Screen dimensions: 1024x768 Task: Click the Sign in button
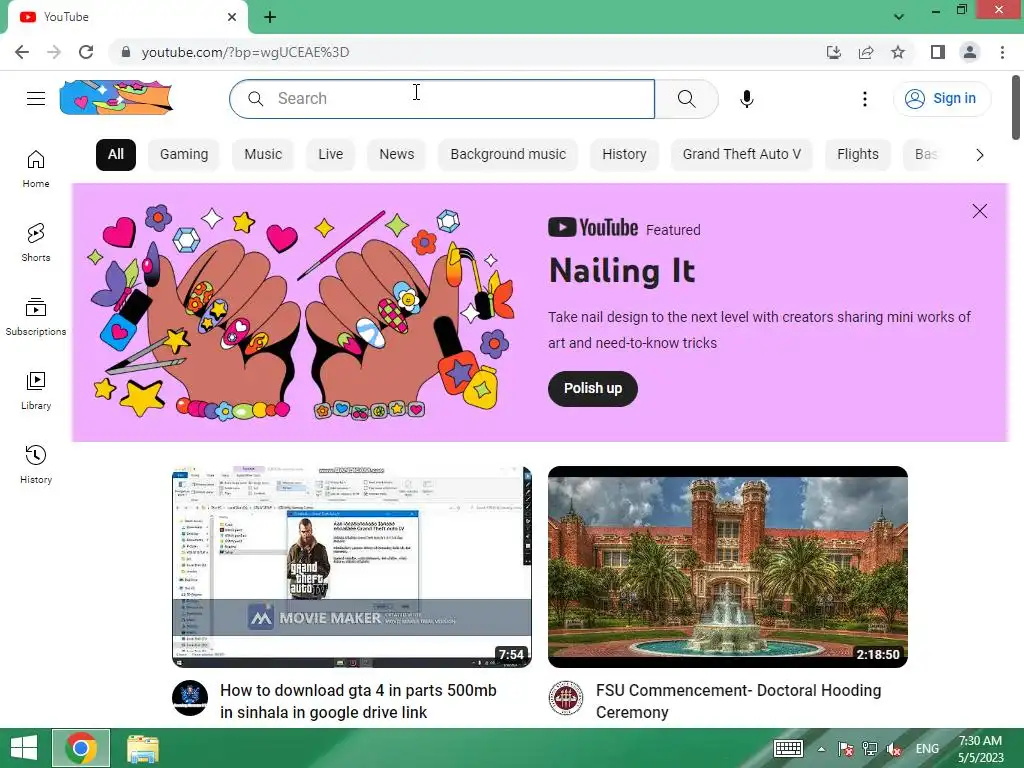(942, 99)
